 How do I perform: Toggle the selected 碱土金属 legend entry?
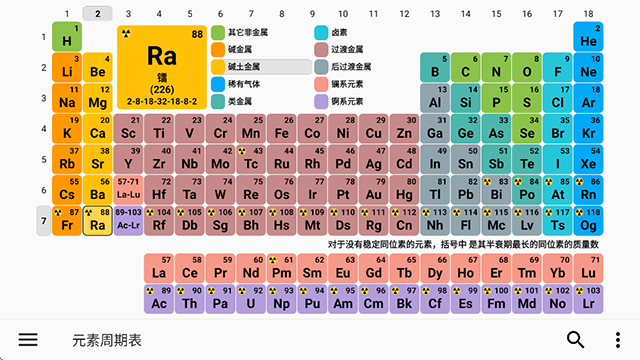(x=261, y=67)
